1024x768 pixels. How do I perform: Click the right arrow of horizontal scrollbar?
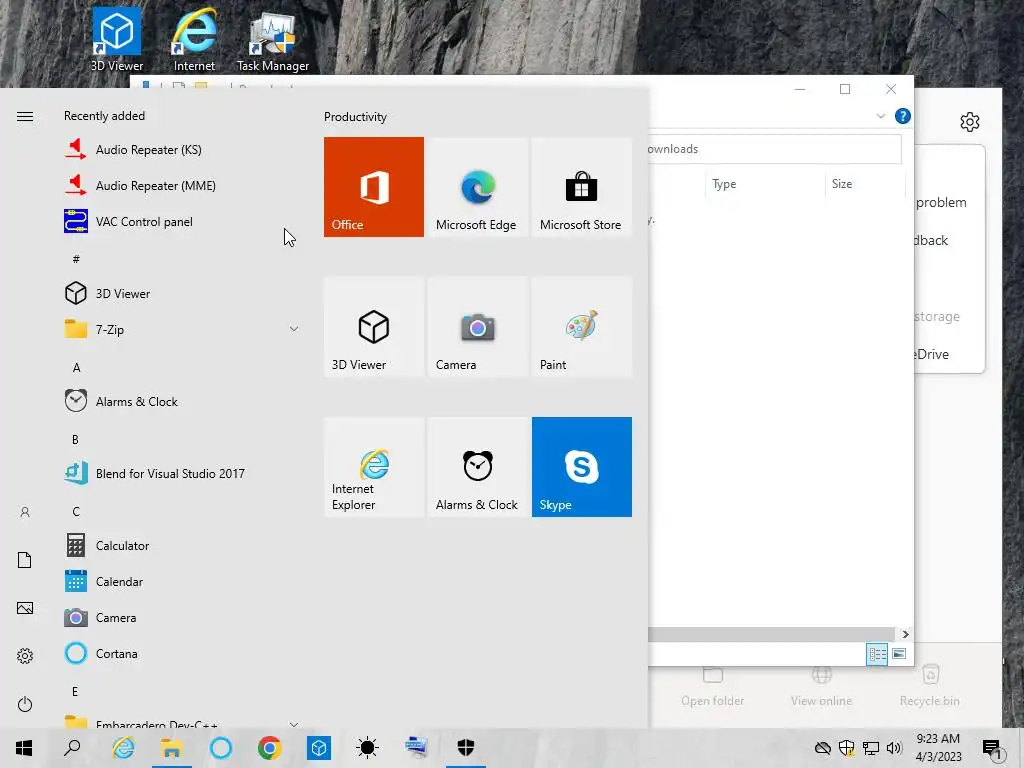pyautogui.click(x=905, y=634)
